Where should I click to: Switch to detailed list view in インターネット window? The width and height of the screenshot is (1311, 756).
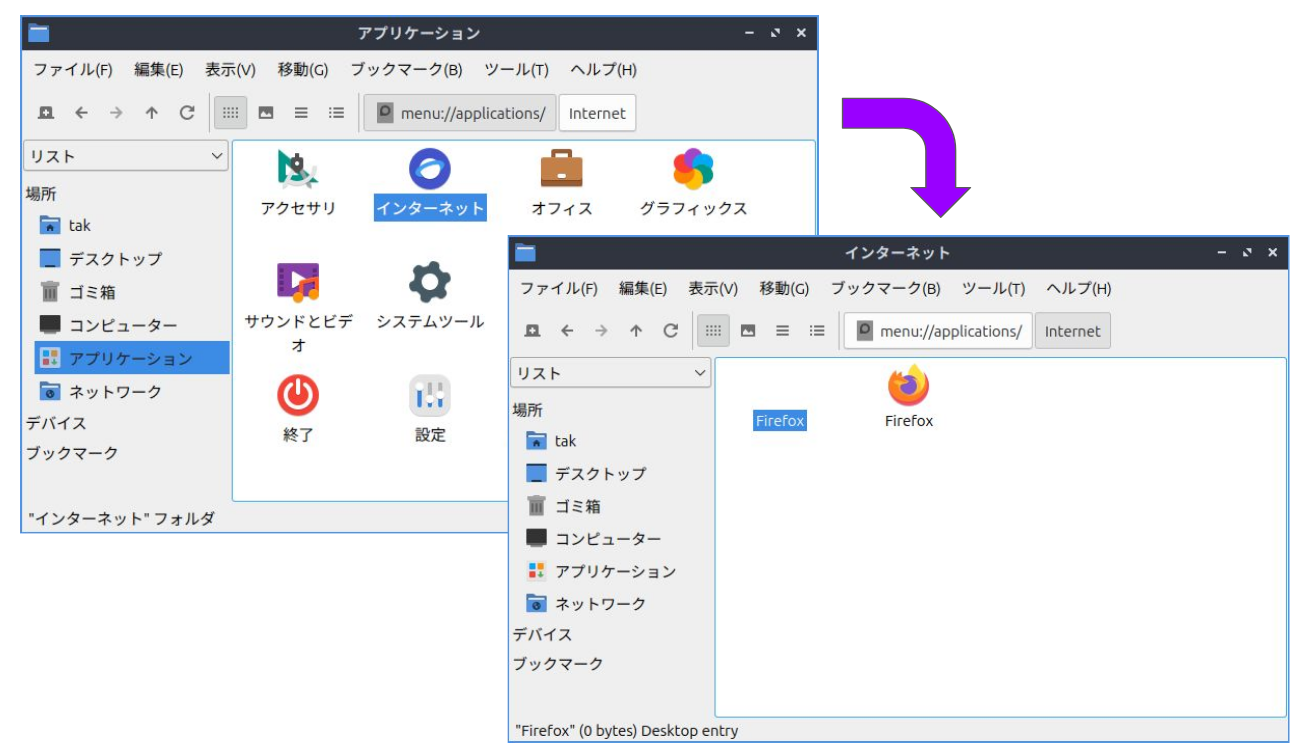pos(817,331)
